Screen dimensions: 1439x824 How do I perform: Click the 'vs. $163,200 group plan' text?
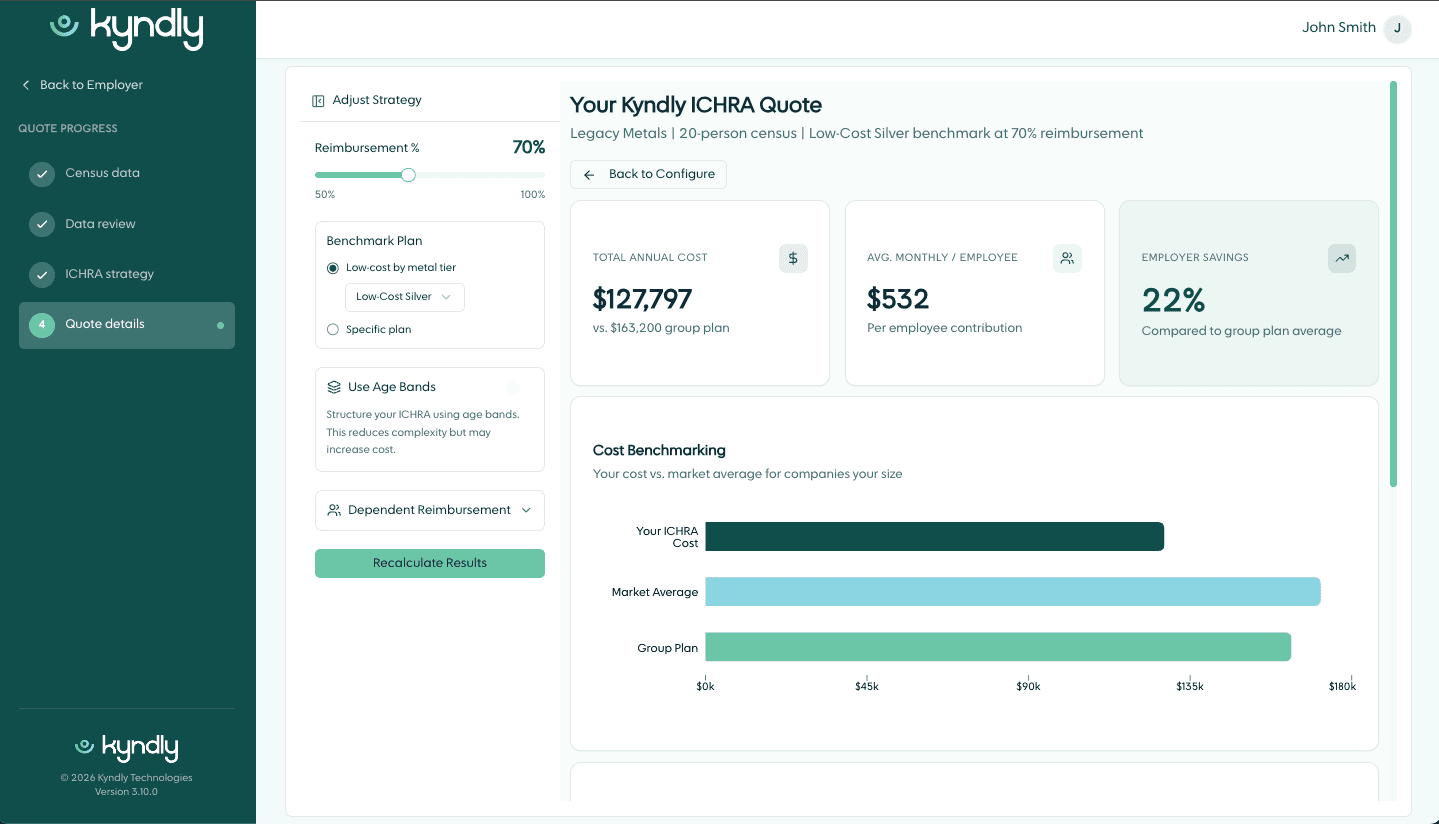661,328
